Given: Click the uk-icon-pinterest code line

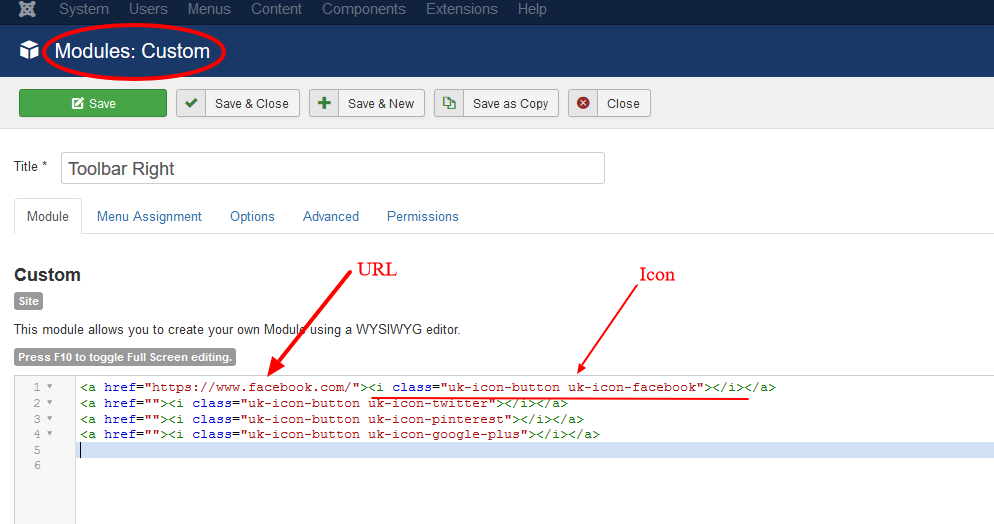Looking at the screenshot, I should 332,419.
